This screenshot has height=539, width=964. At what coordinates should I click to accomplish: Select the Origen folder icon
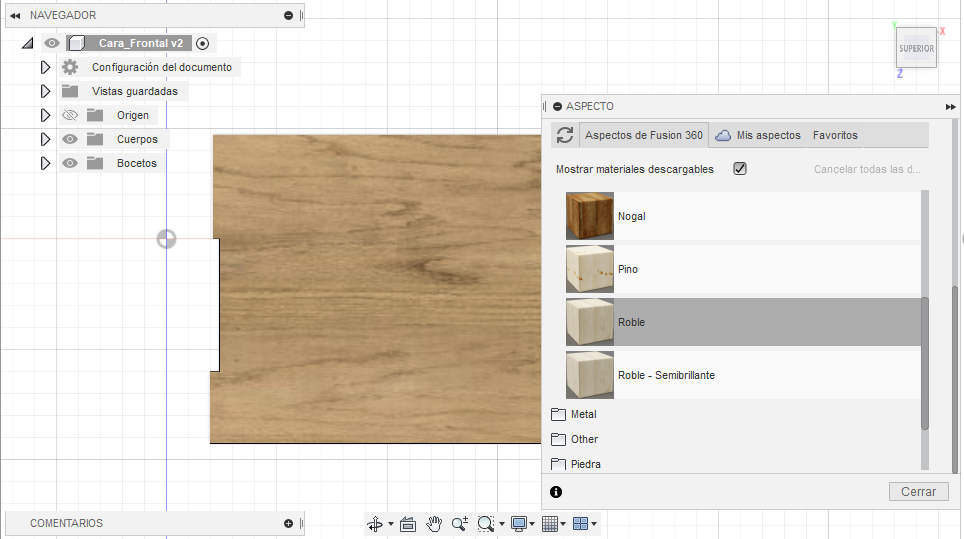pyautogui.click(x=95, y=115)
